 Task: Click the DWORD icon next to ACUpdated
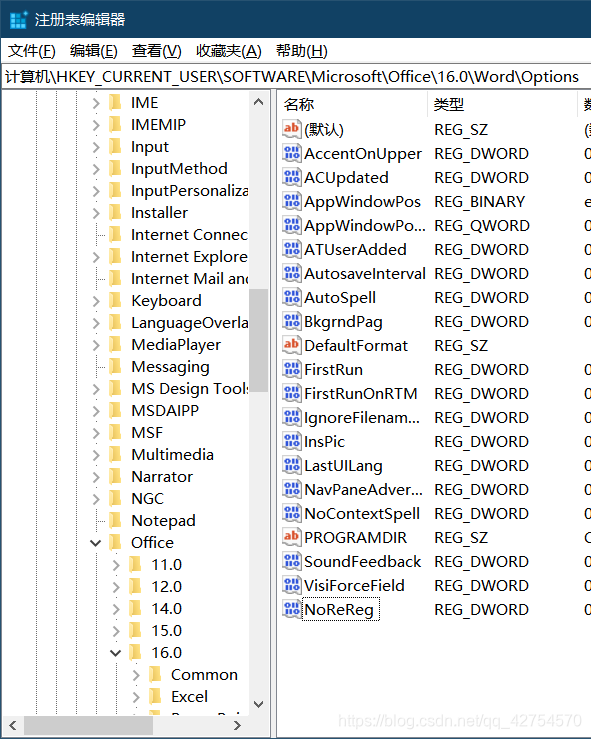point(292,177)
